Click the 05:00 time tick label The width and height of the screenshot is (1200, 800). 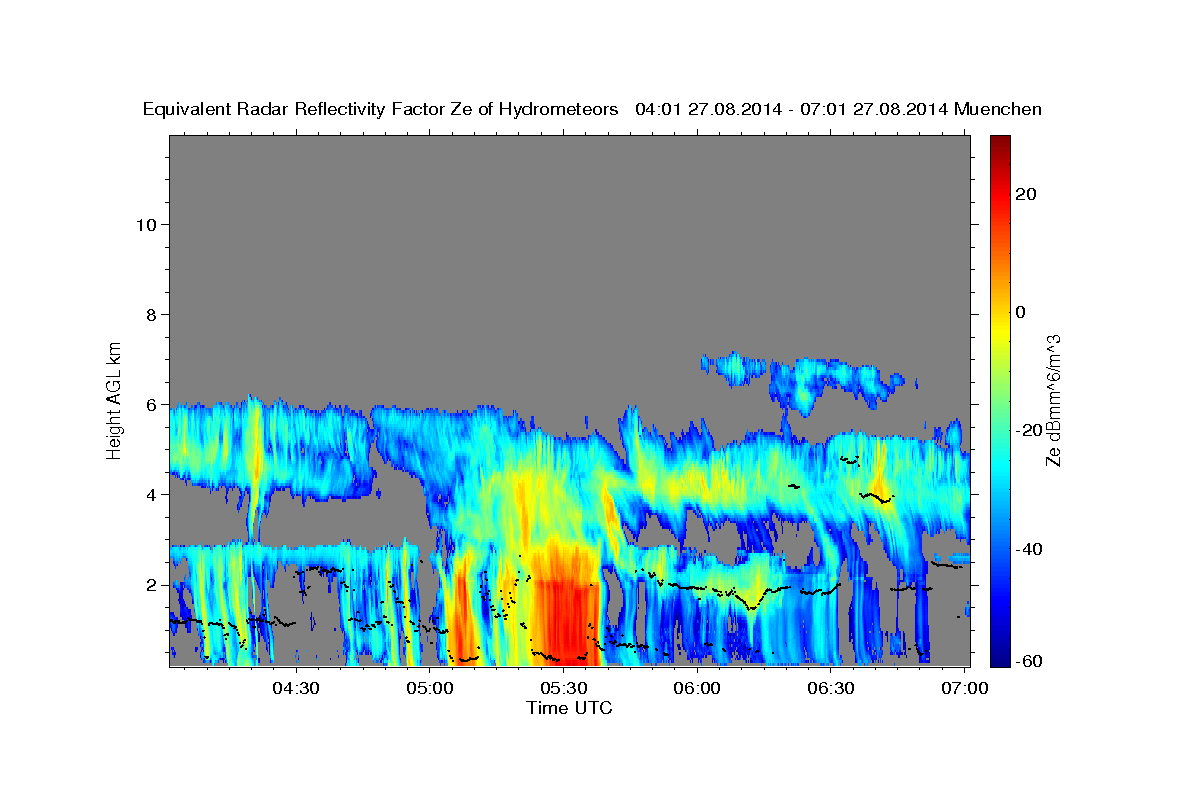[x=430, y=688]
